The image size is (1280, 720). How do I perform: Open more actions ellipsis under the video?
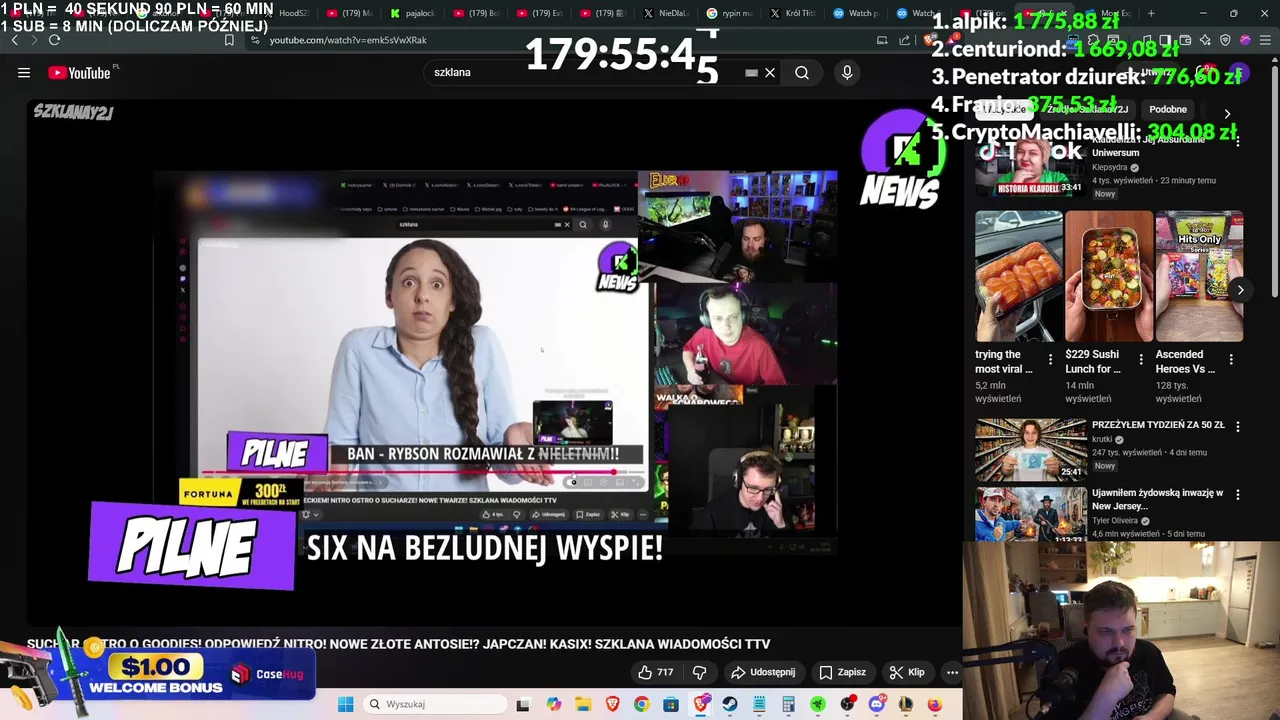[952, 672]
